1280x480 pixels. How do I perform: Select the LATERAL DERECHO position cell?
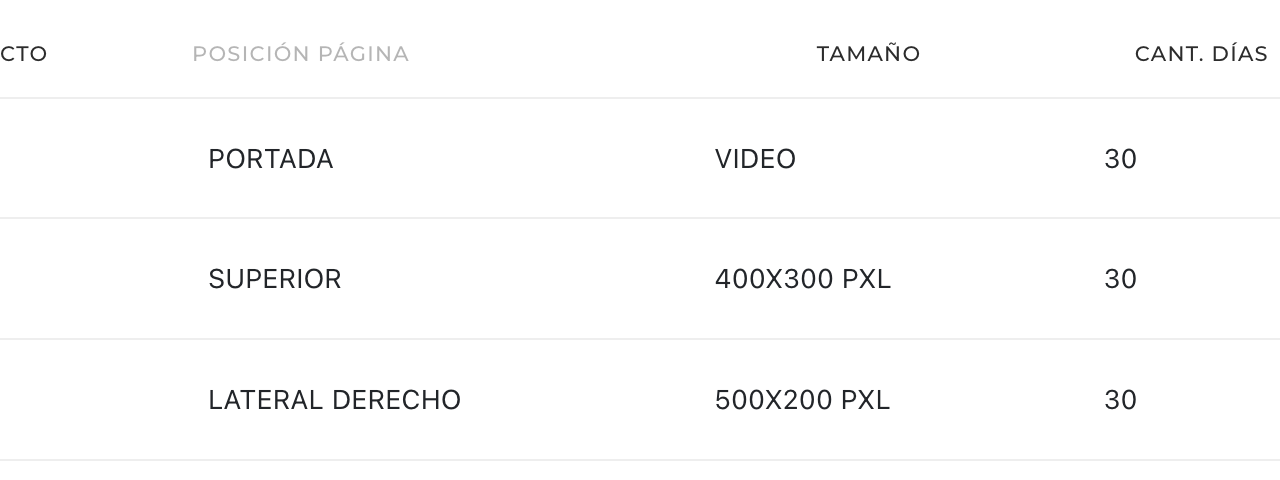tap(334, 400)
